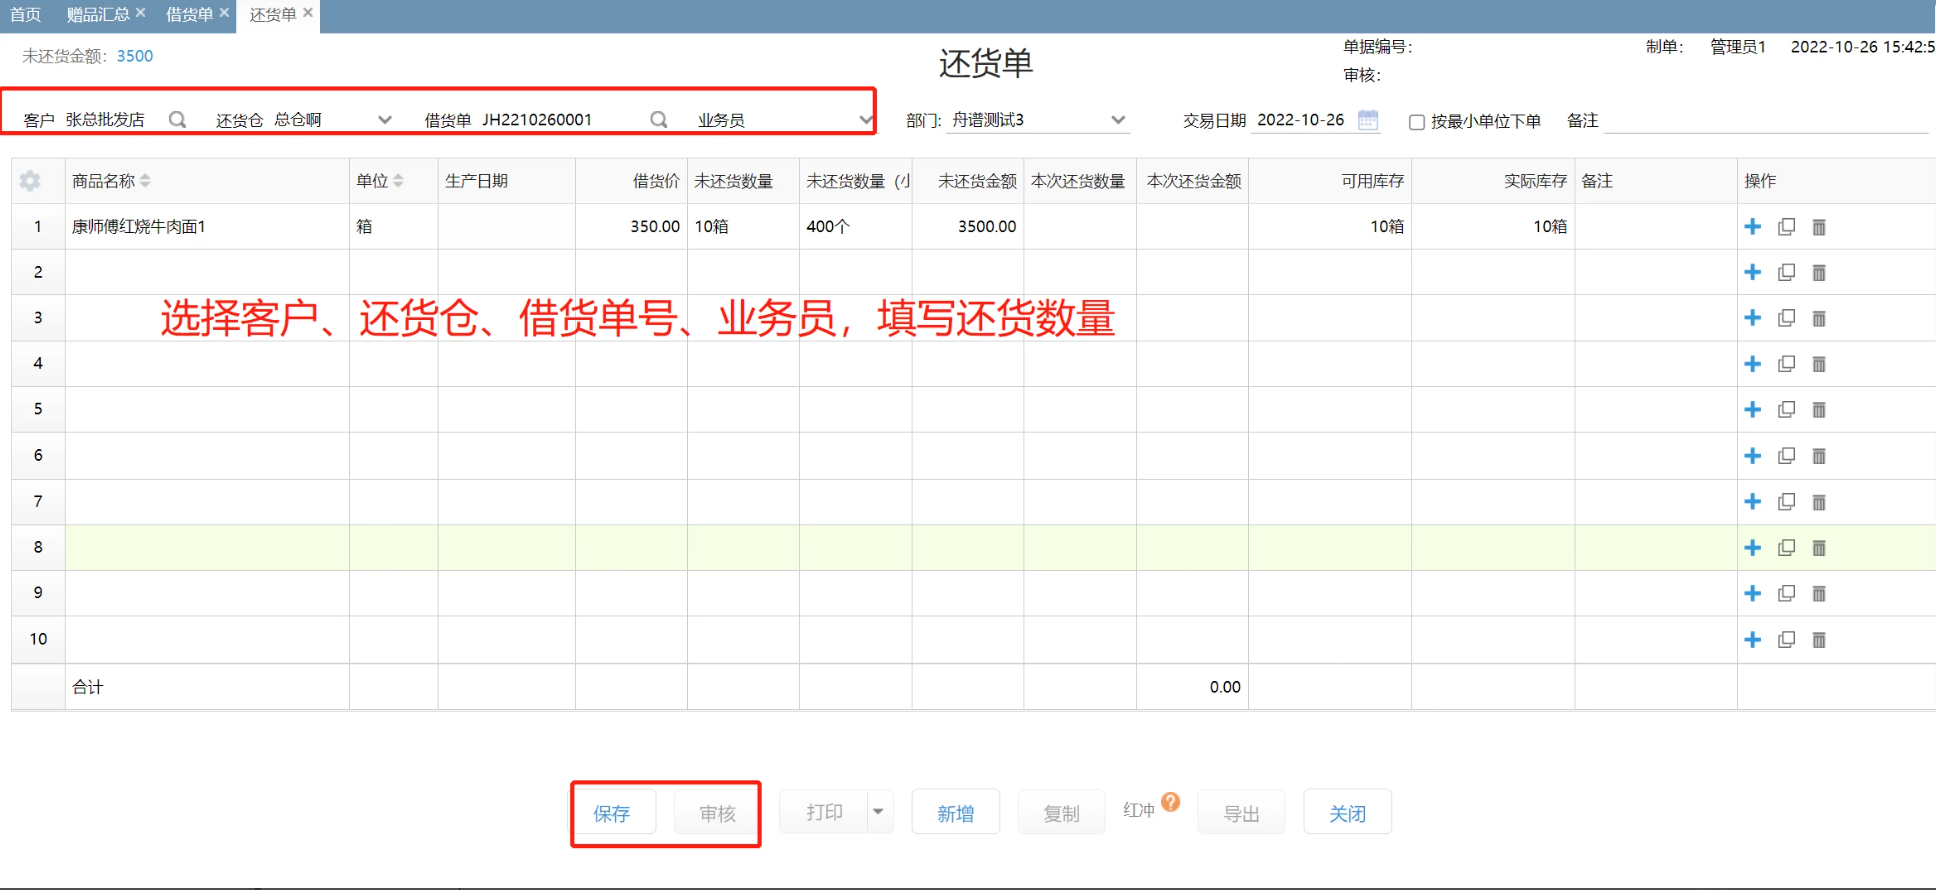Open the 打印 button dropdown arrow
Image resolution: width=1936 pixels, height=890 pixels.
[878, 812]
